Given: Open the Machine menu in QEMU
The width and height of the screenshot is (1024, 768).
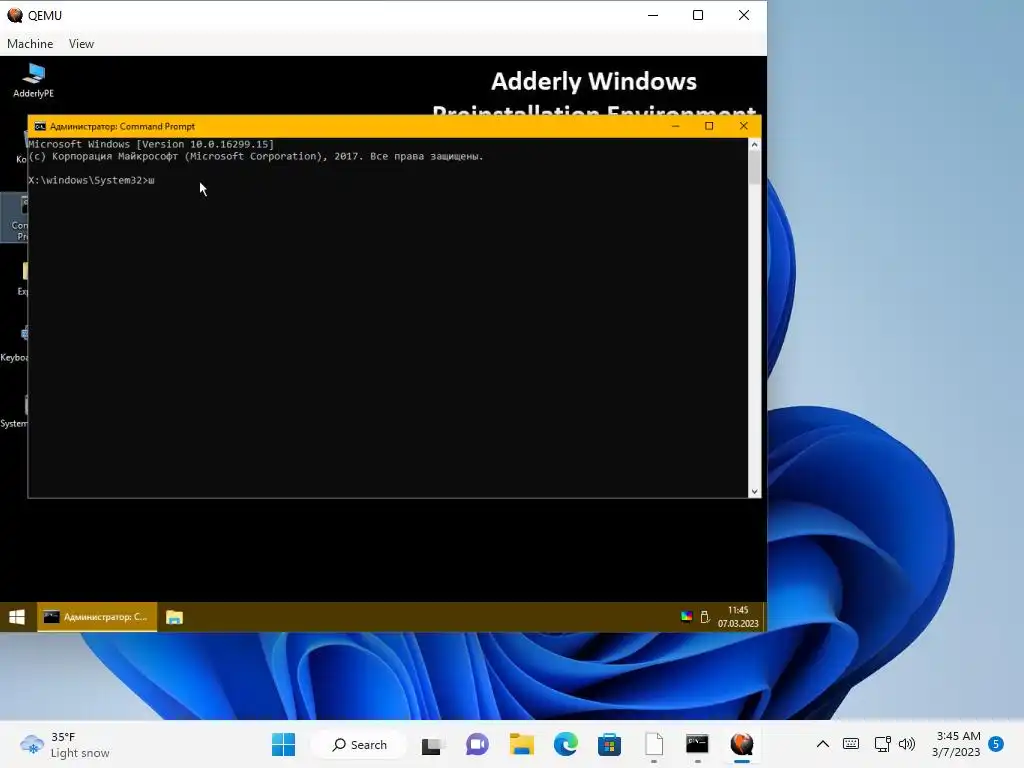Looking at the screenshot, I should pyautogui.click(x=30, y=44).
